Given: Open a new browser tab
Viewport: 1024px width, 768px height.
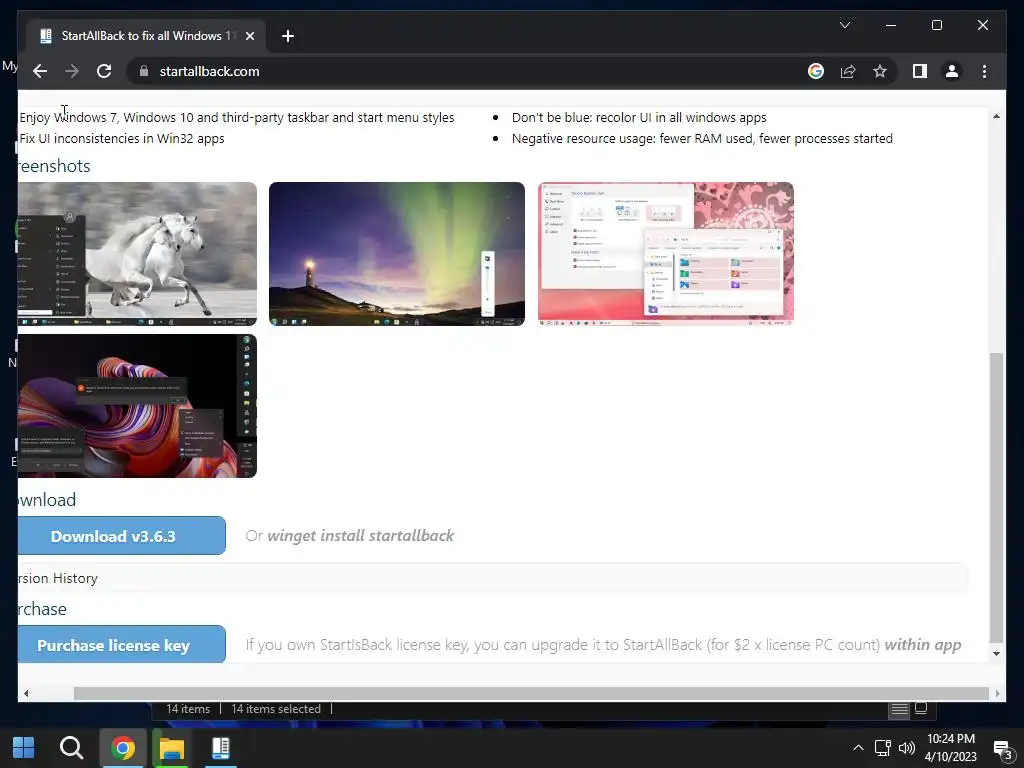Looking at the screenshot, I should pos(287,36).
